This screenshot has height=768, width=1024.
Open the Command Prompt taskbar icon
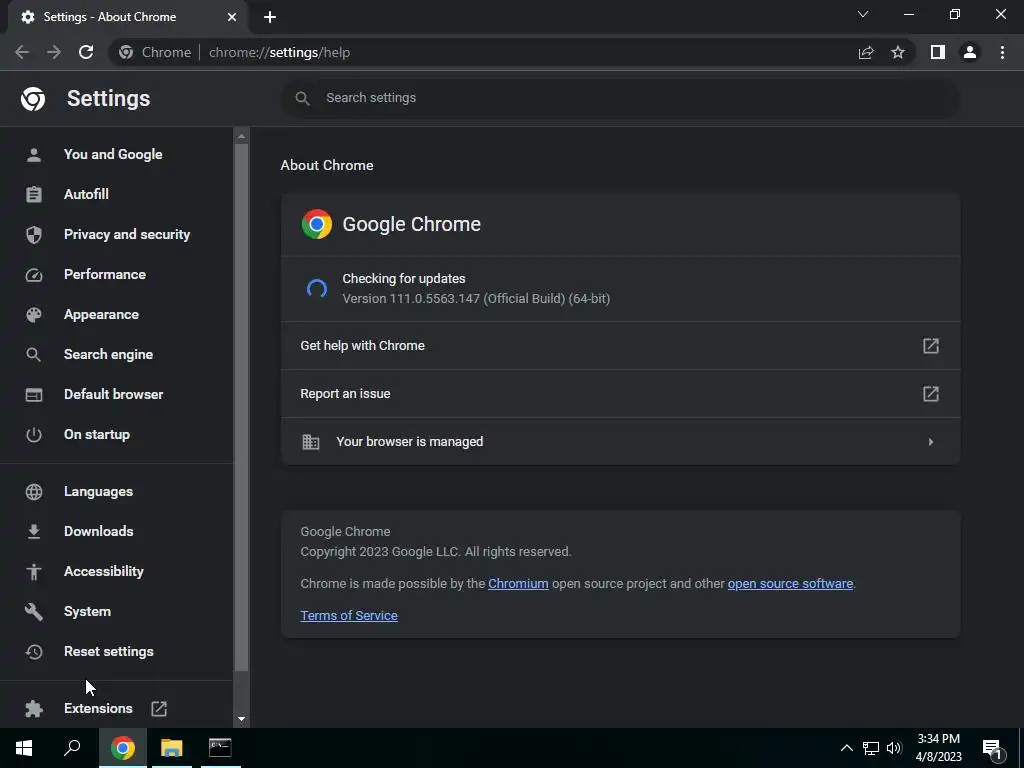(220, 748)
